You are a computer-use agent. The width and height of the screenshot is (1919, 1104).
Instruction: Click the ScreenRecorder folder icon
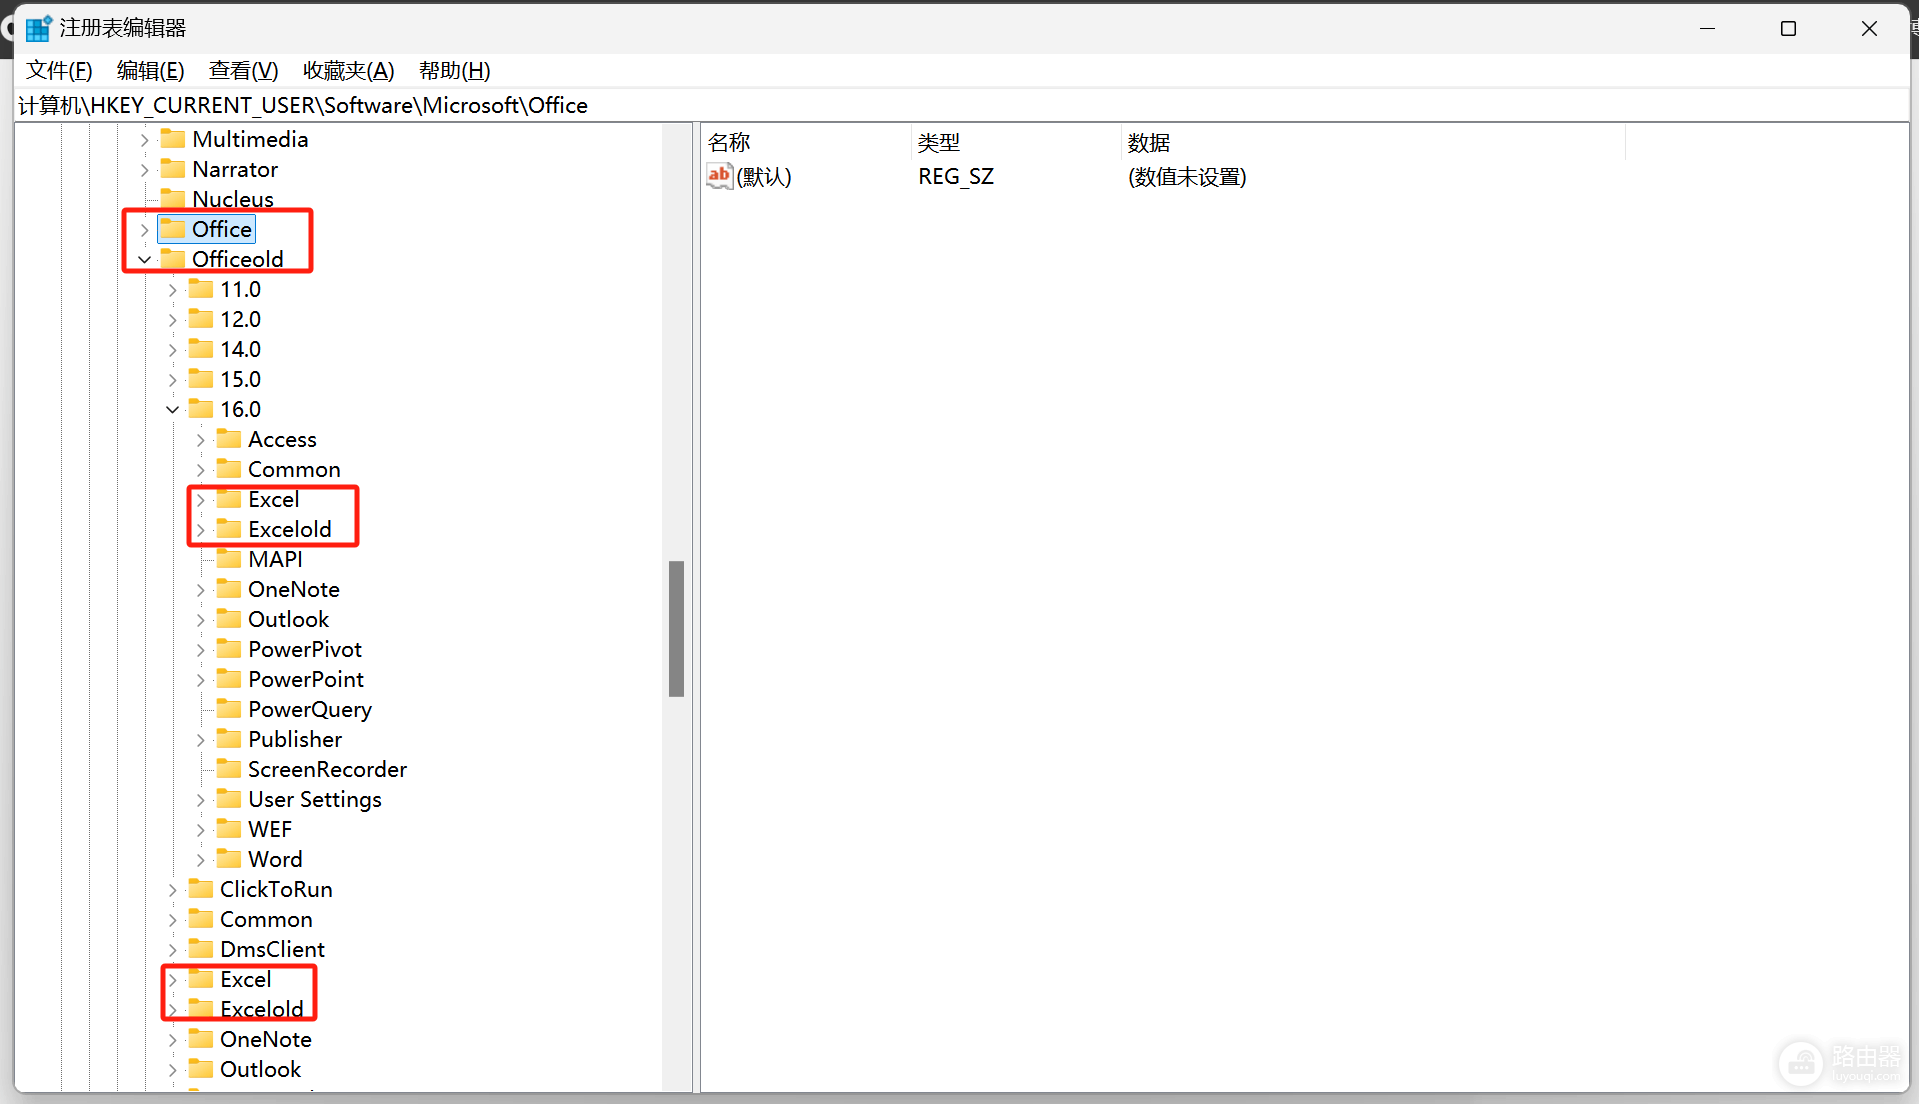(229, 768)
